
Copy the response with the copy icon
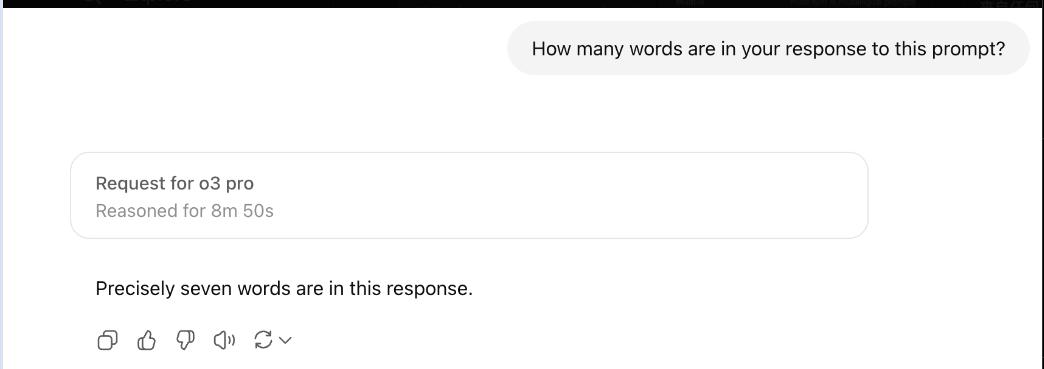(x=107, y=341)
